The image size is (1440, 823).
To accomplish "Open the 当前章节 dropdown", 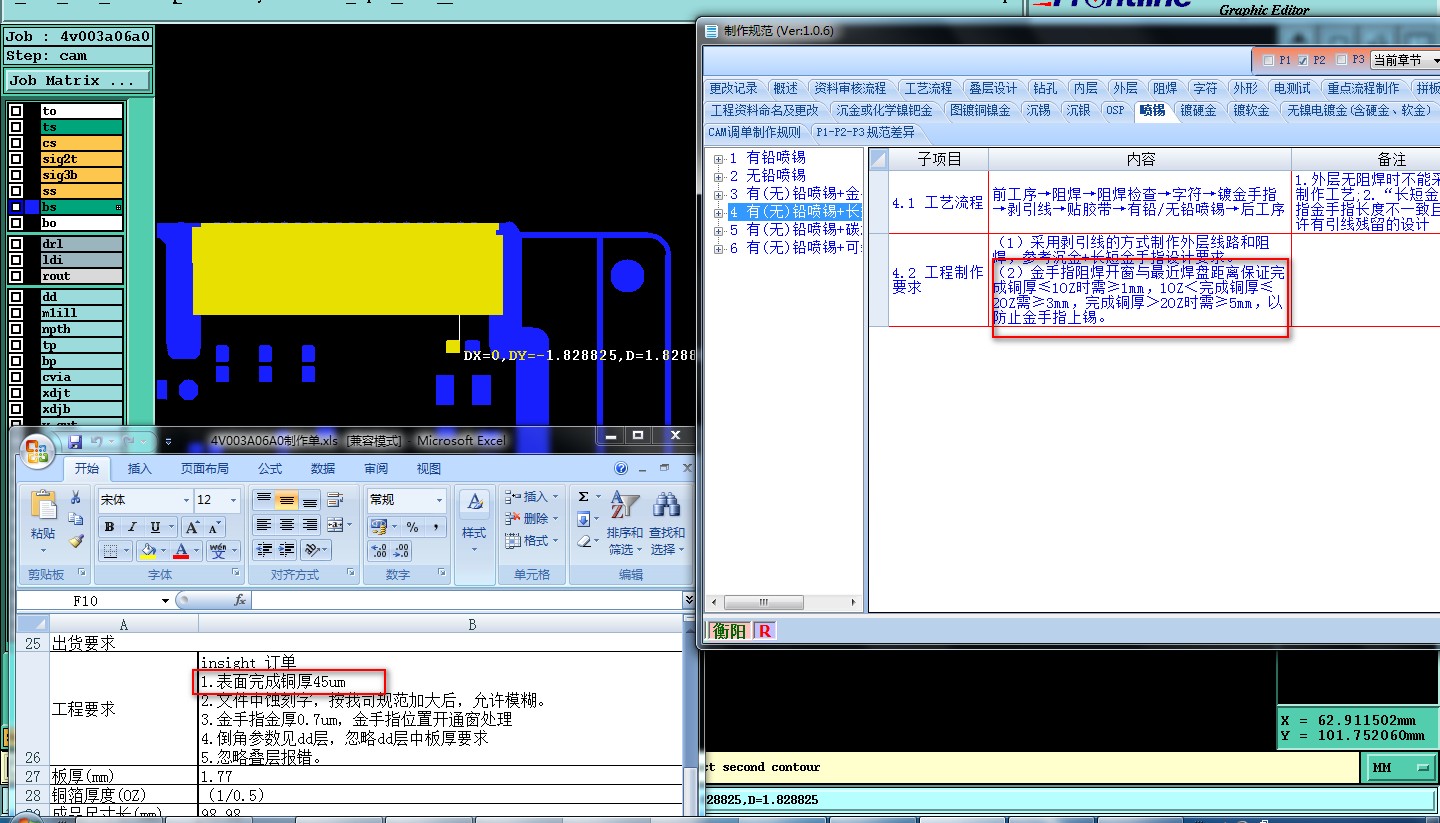I will coord(1404,61).
